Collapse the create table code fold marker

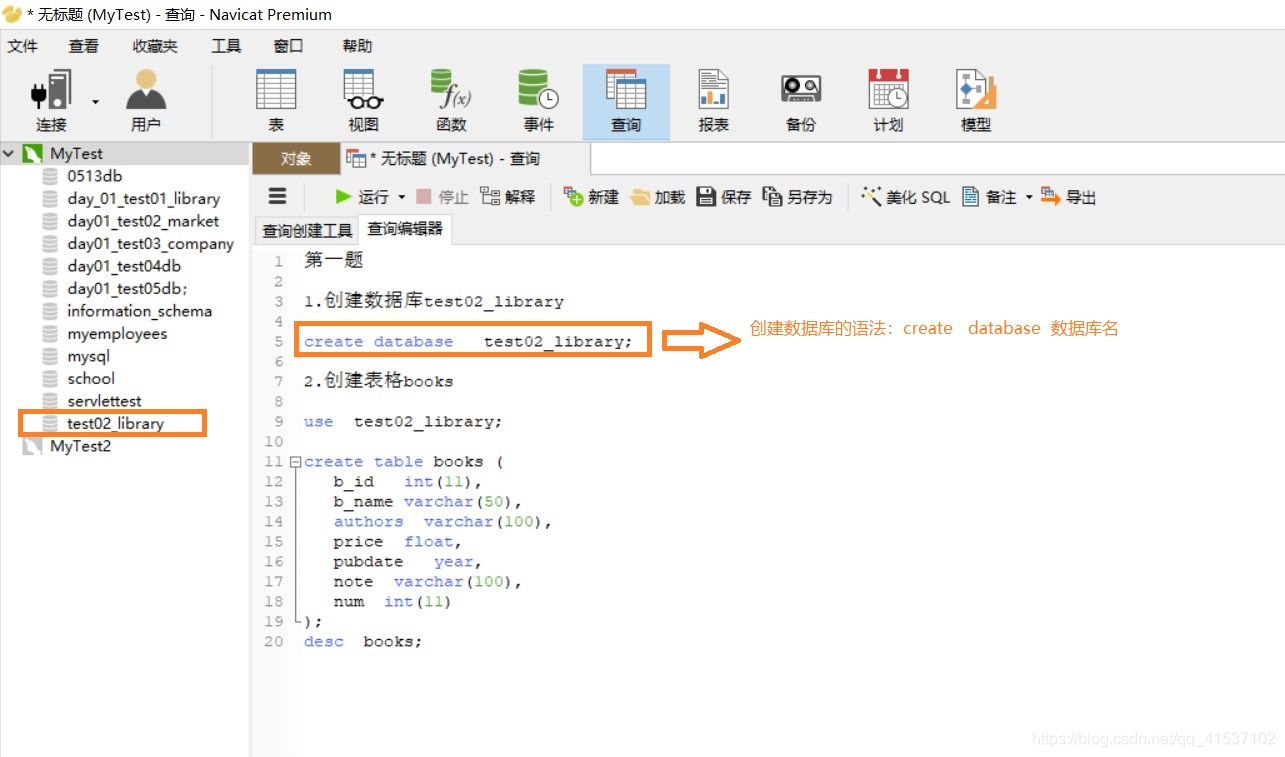click(295, 462)
